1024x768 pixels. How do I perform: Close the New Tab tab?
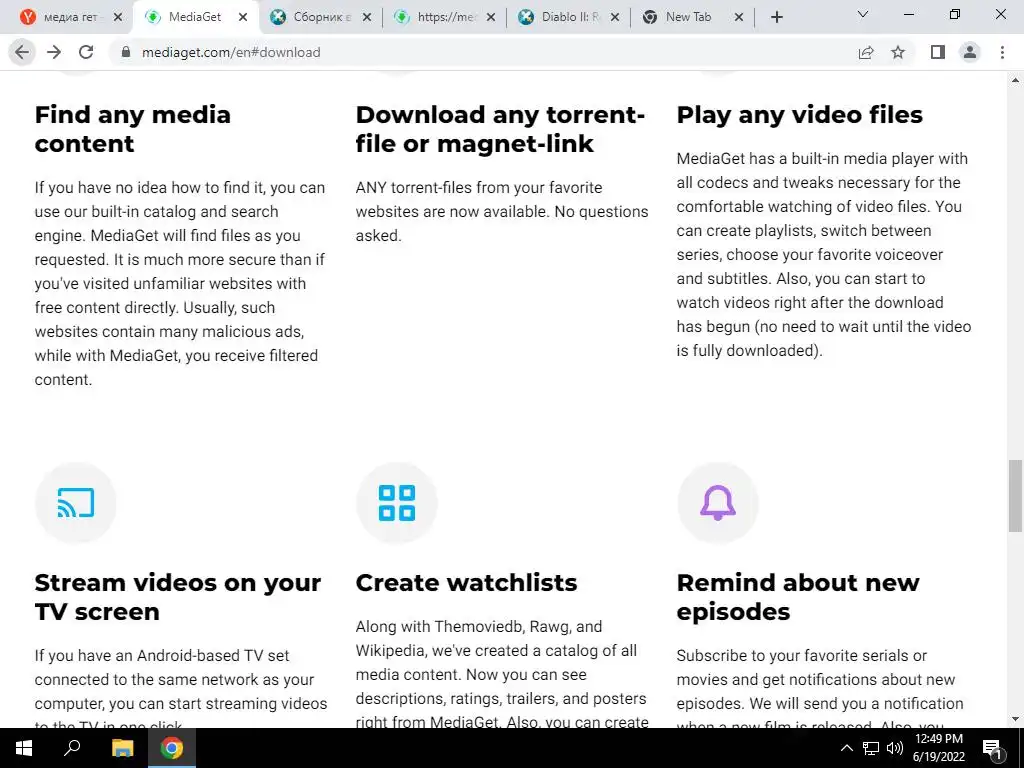(739, 17)
